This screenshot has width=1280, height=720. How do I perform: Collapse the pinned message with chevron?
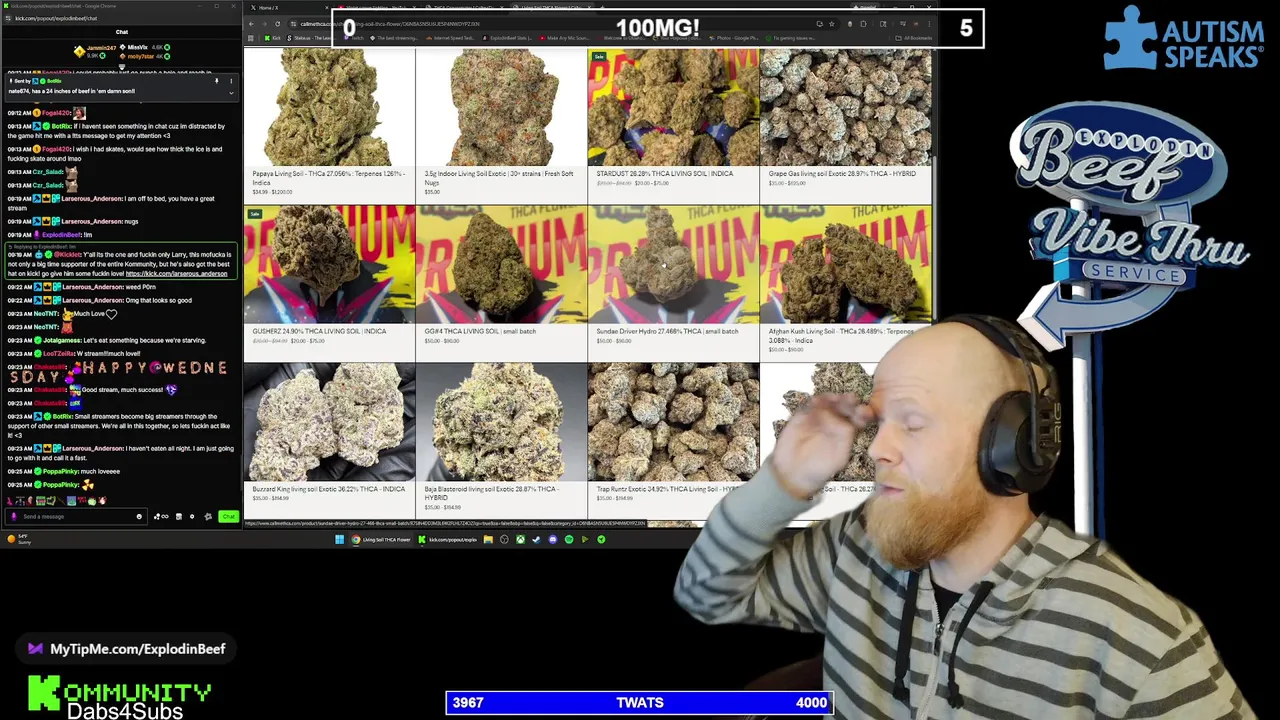(x=231, y=92)
